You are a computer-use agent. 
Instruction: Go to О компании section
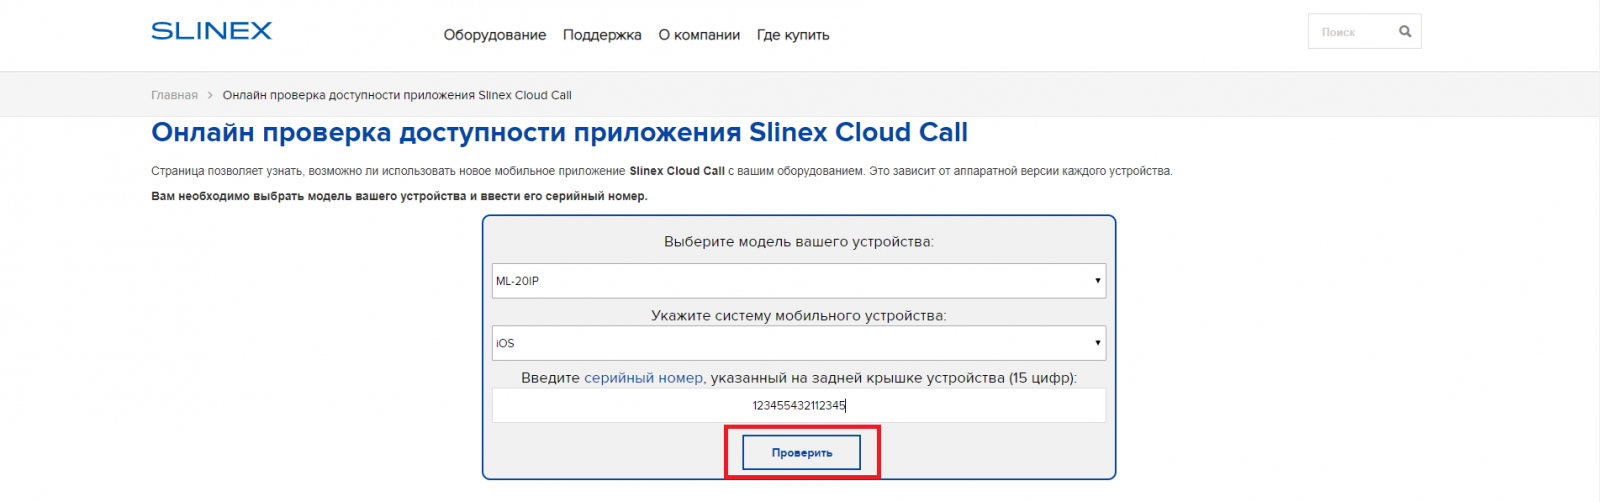pyautogui.click(x=699, y=35)
